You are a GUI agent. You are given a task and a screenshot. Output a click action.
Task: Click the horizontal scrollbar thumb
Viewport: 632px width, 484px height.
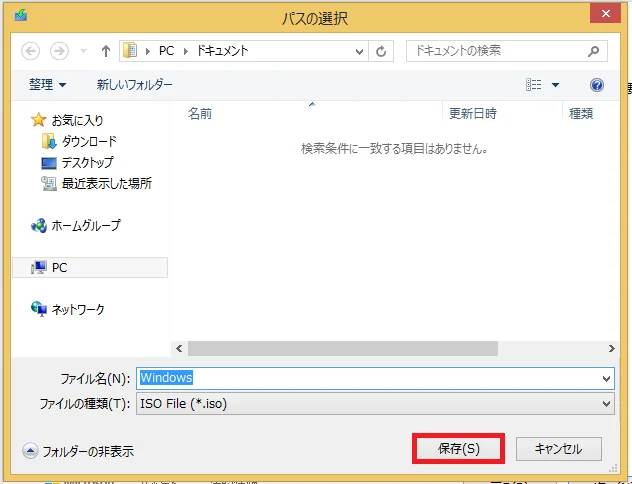343,349
